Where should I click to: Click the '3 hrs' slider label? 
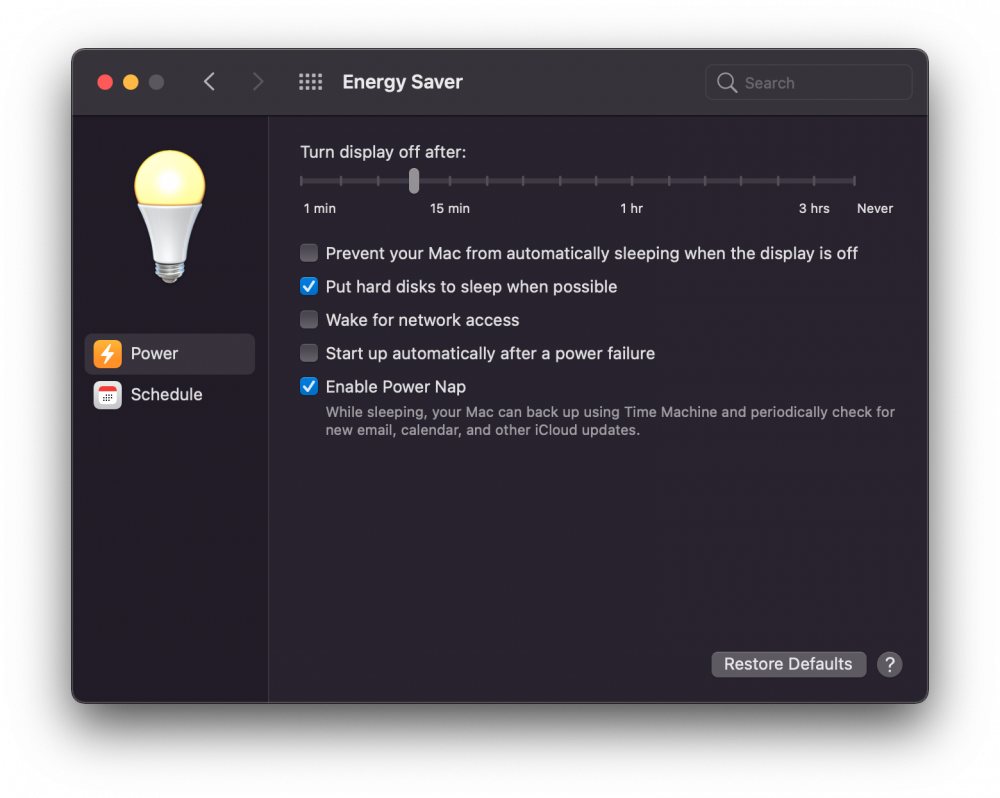pos(814,209)
